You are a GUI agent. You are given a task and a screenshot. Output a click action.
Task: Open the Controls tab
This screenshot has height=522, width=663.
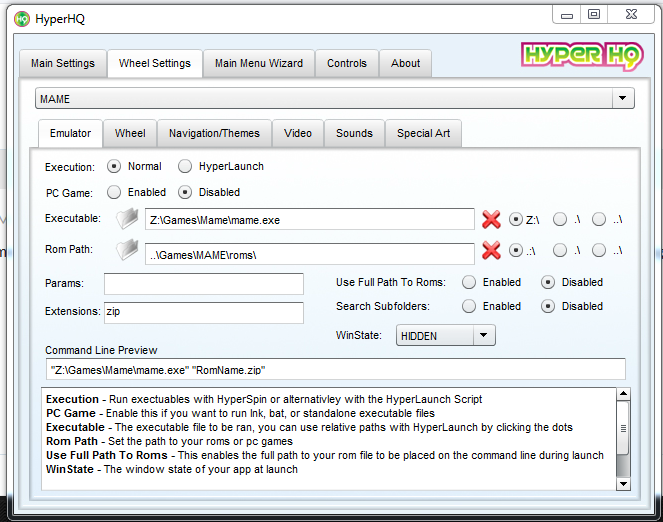click(x=347, y=63)
